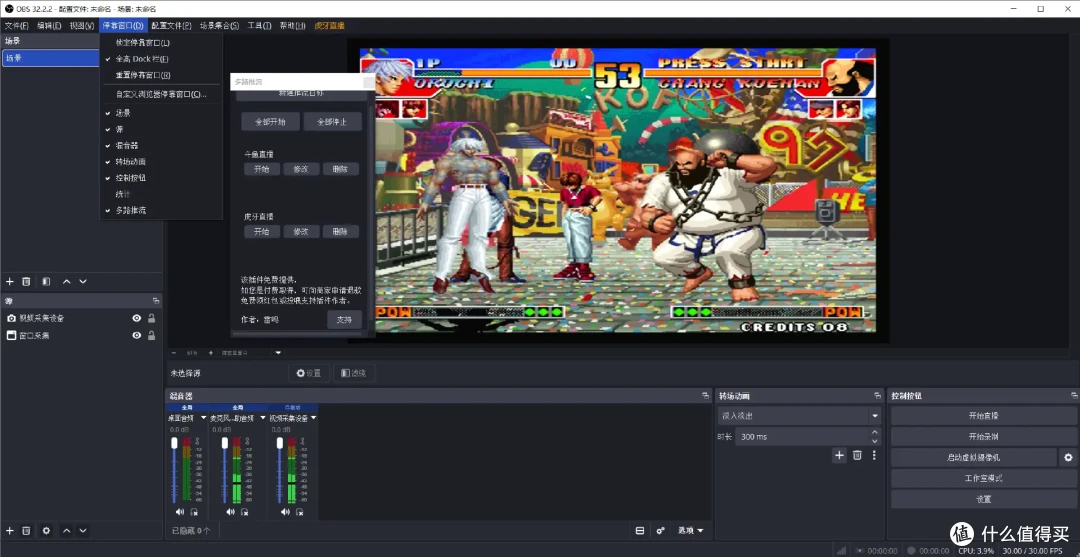1080x557 pixels.
Task: Move scene down arrow in 场景 panel
Action: click(x=83, y=282)
